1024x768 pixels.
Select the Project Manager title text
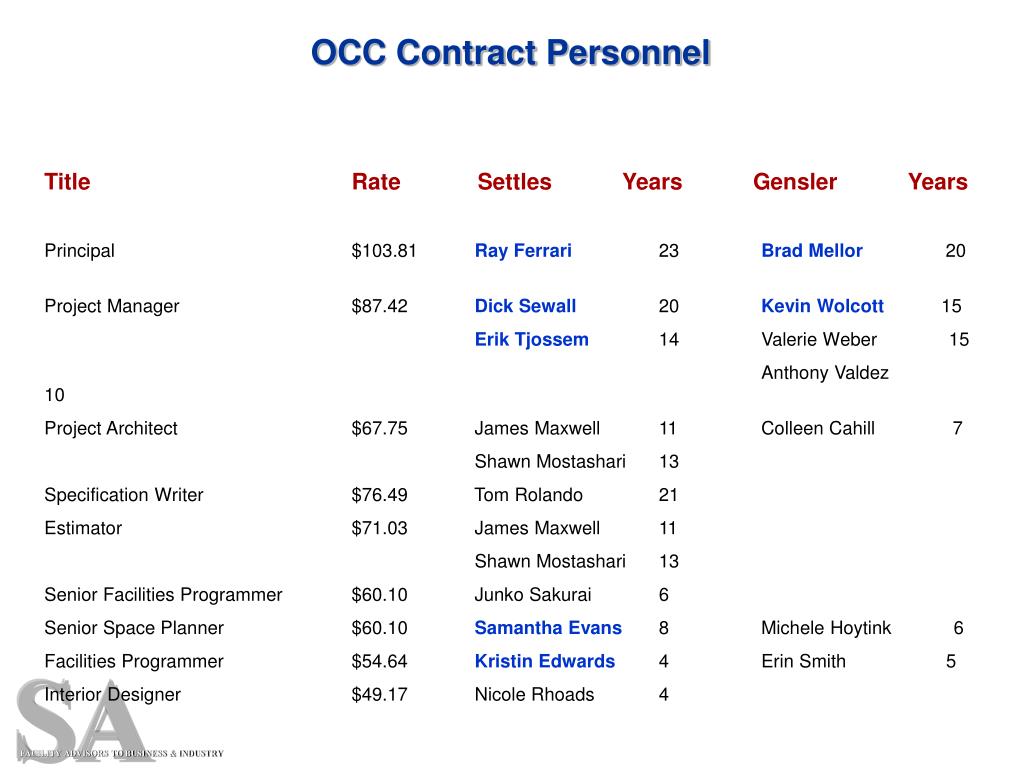(x=112, y=306)
